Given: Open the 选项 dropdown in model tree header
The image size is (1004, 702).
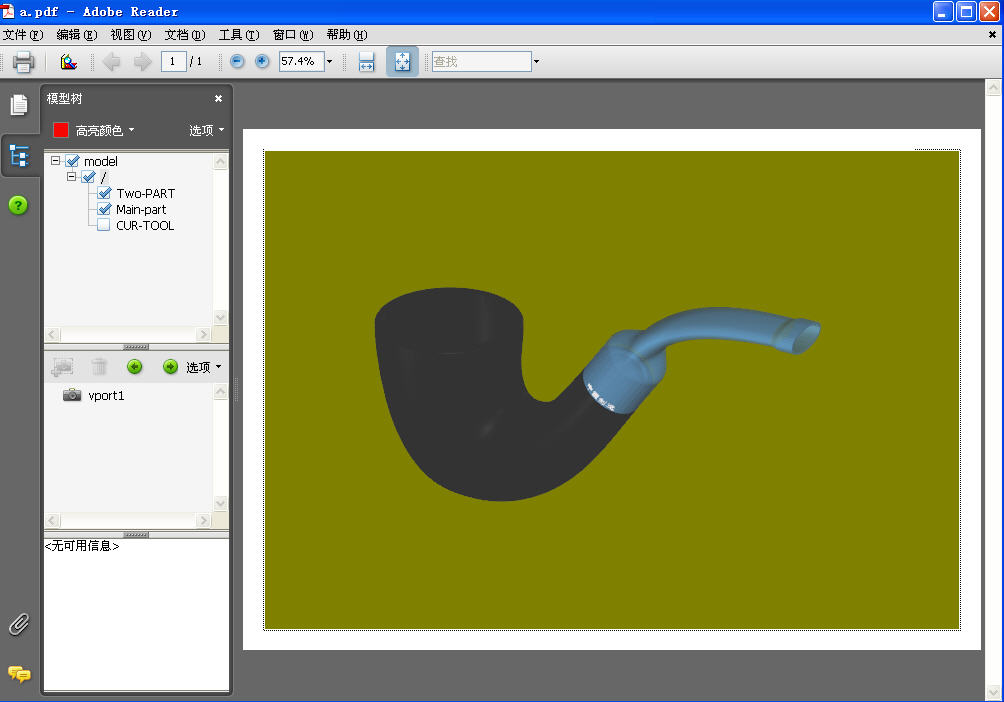Looking at the screenshot, I should 207,131.
